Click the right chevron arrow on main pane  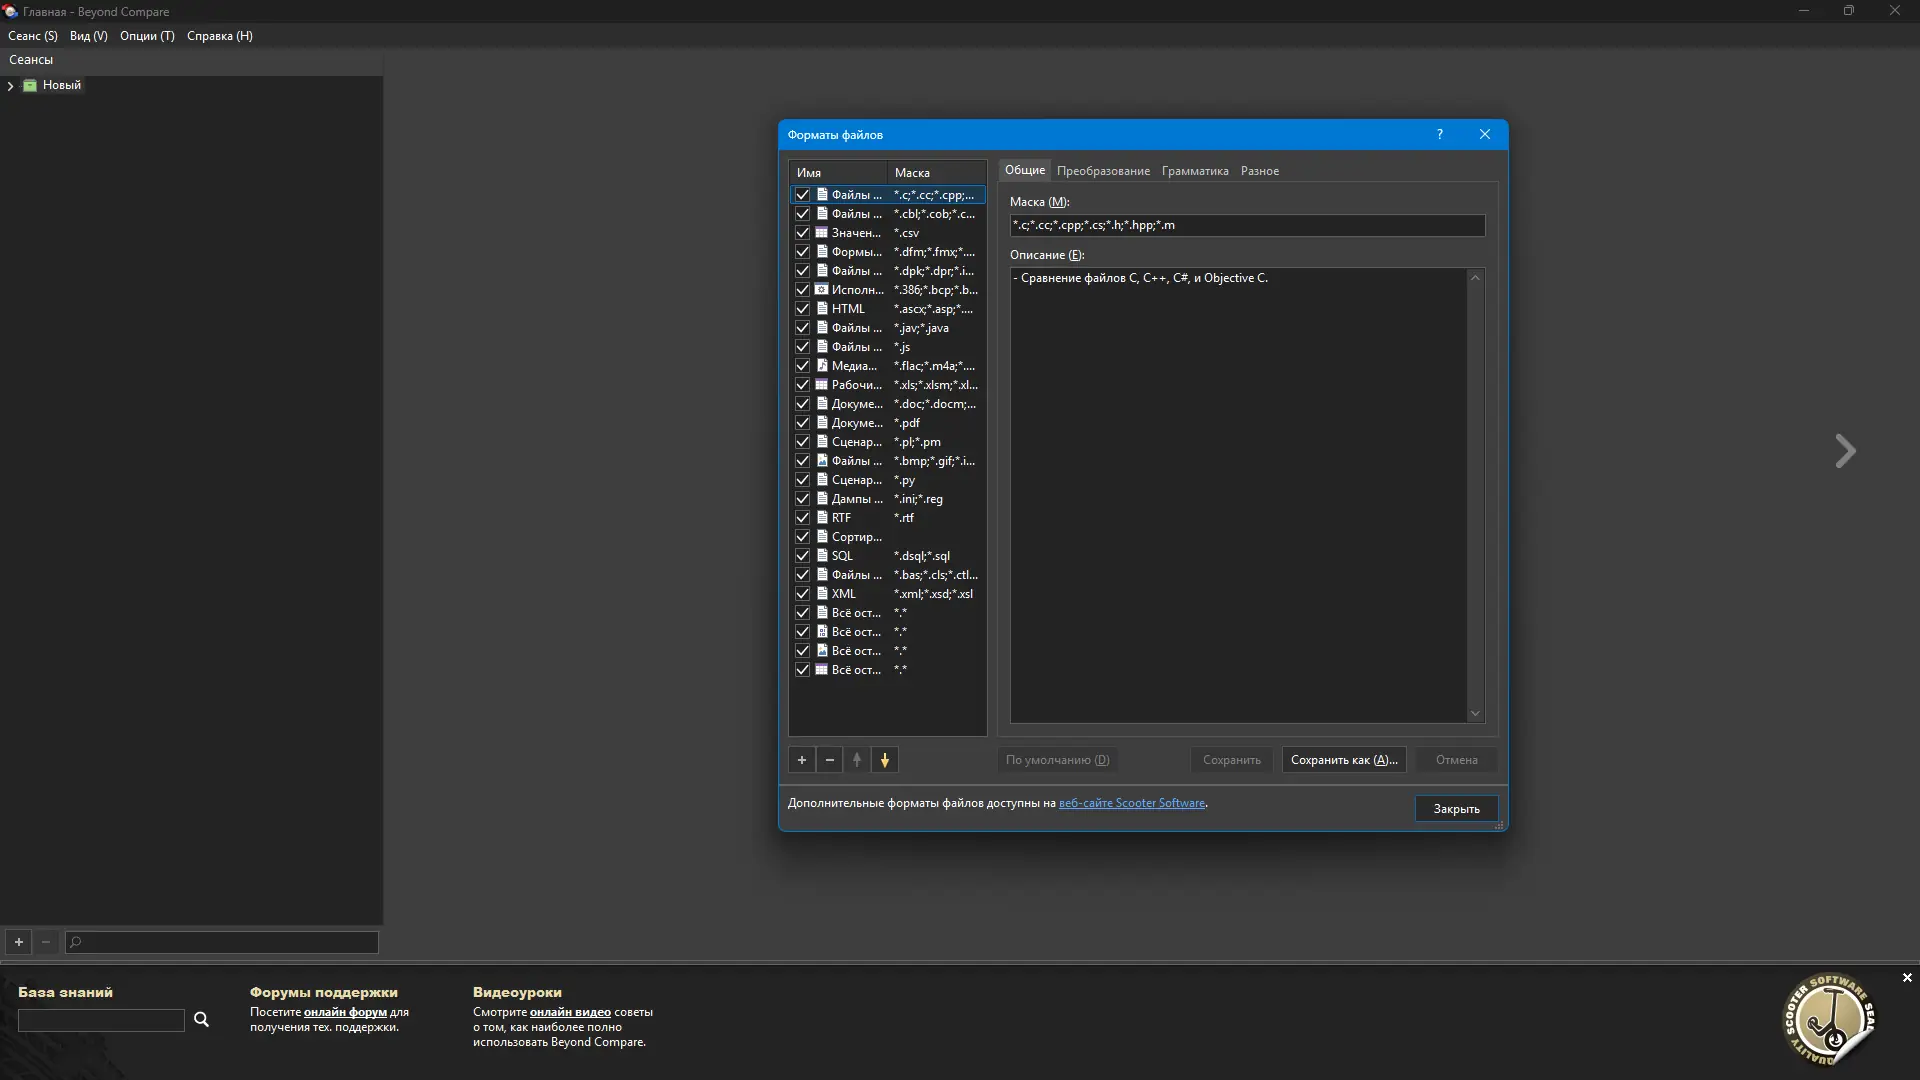[x=1845, y=451]
